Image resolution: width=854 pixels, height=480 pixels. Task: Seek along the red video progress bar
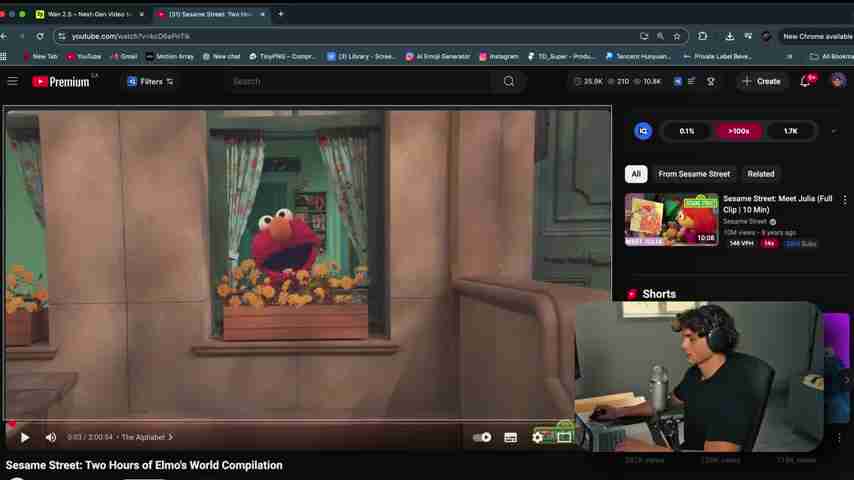289,421
